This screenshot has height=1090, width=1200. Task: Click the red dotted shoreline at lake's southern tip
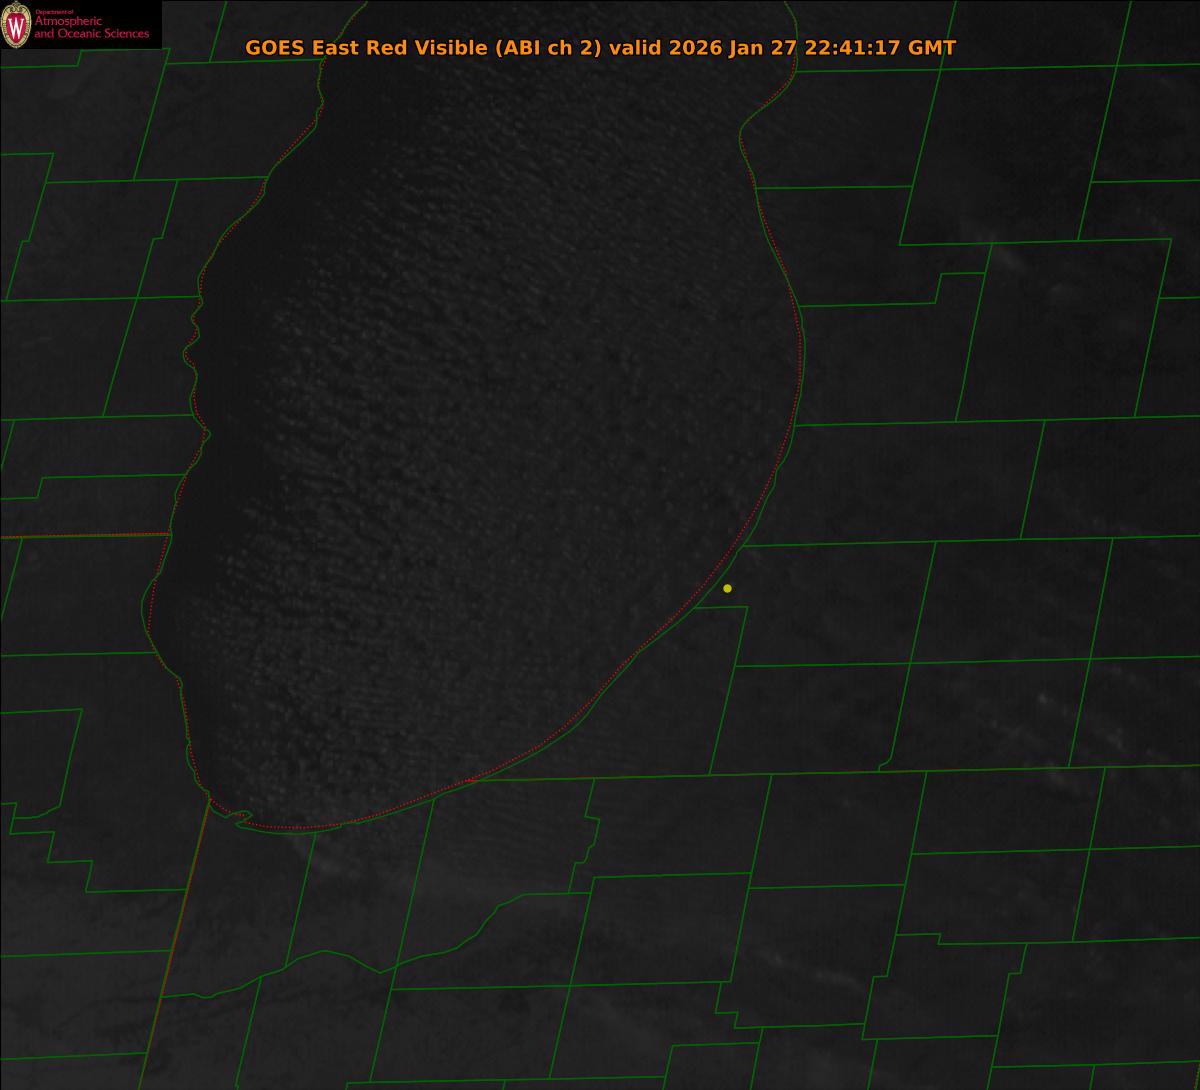pos(300,828)
